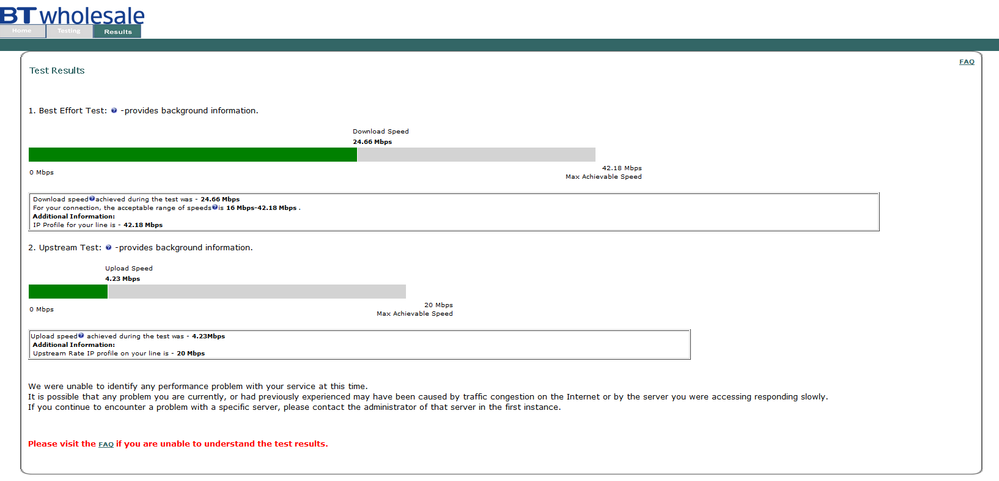
Task: Show help icon beside Best Effort Test
Action: point(114,110)
